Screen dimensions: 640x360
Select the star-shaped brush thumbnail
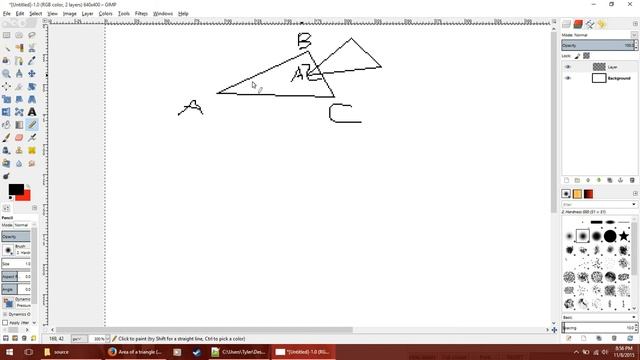(x=623, y=236)
